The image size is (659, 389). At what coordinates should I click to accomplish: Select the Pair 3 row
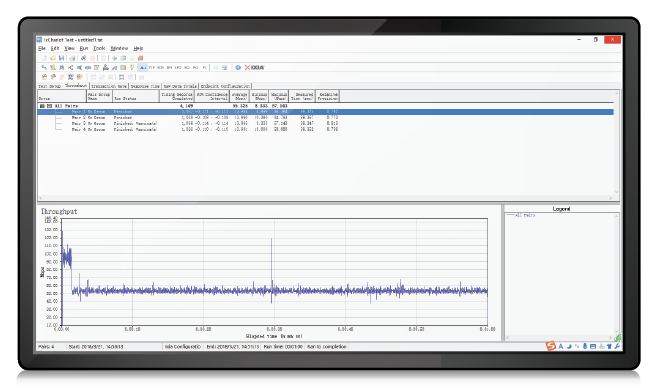tap(326, 124)
